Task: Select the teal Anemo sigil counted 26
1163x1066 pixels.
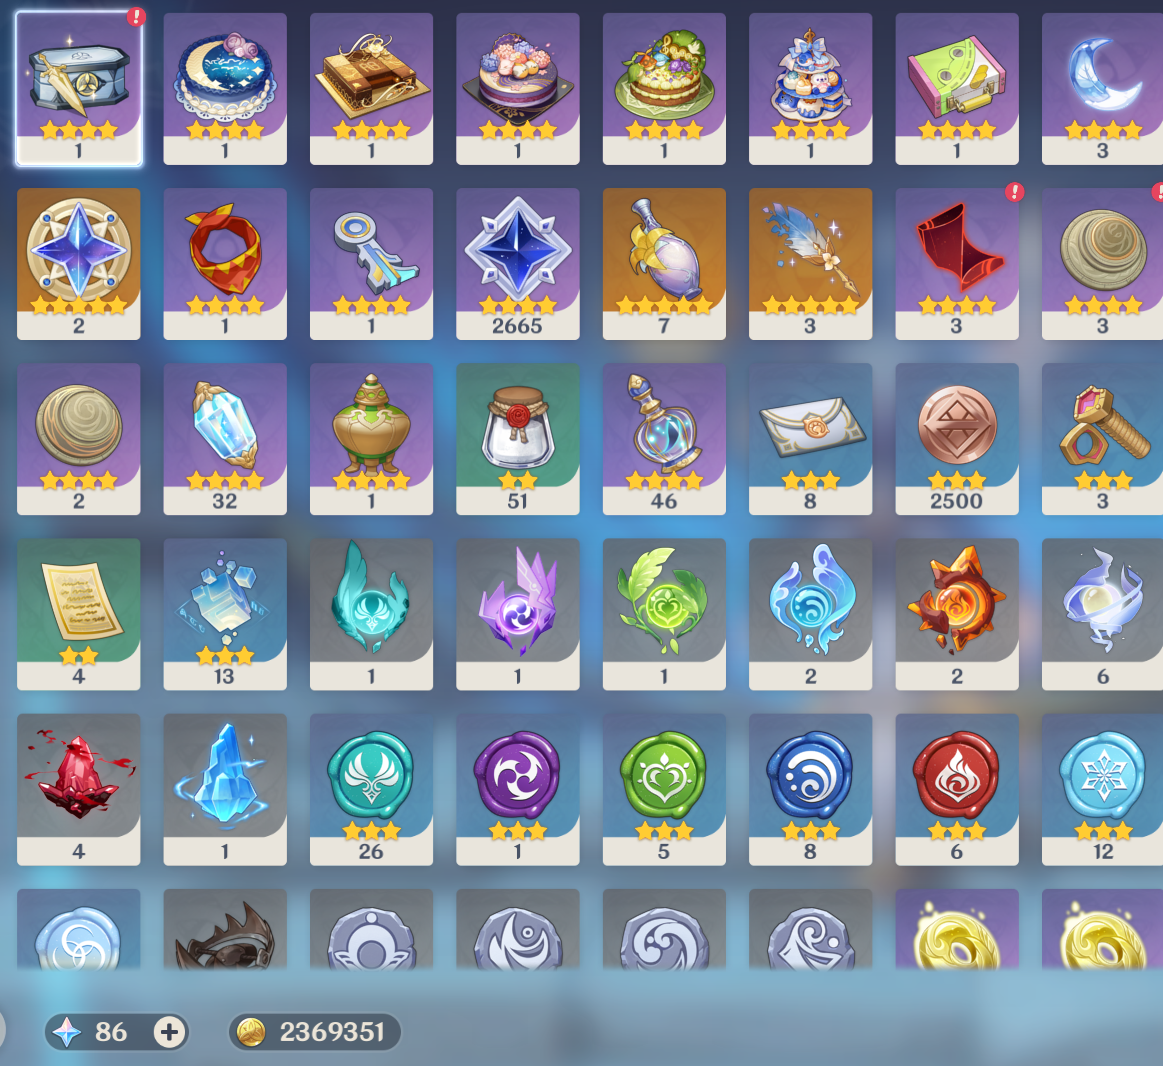Action: coord(372,789)
